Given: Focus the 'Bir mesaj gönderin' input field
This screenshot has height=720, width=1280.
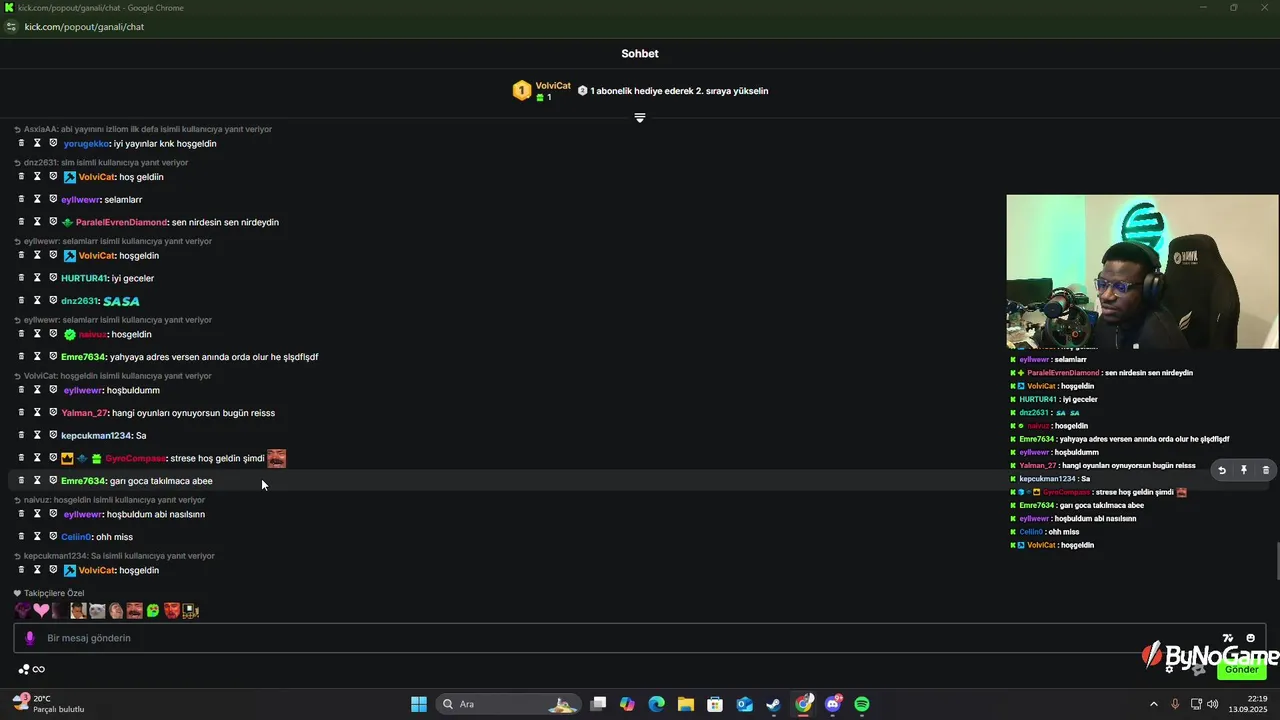Looking at the screenshot, I should pos(640,638).
